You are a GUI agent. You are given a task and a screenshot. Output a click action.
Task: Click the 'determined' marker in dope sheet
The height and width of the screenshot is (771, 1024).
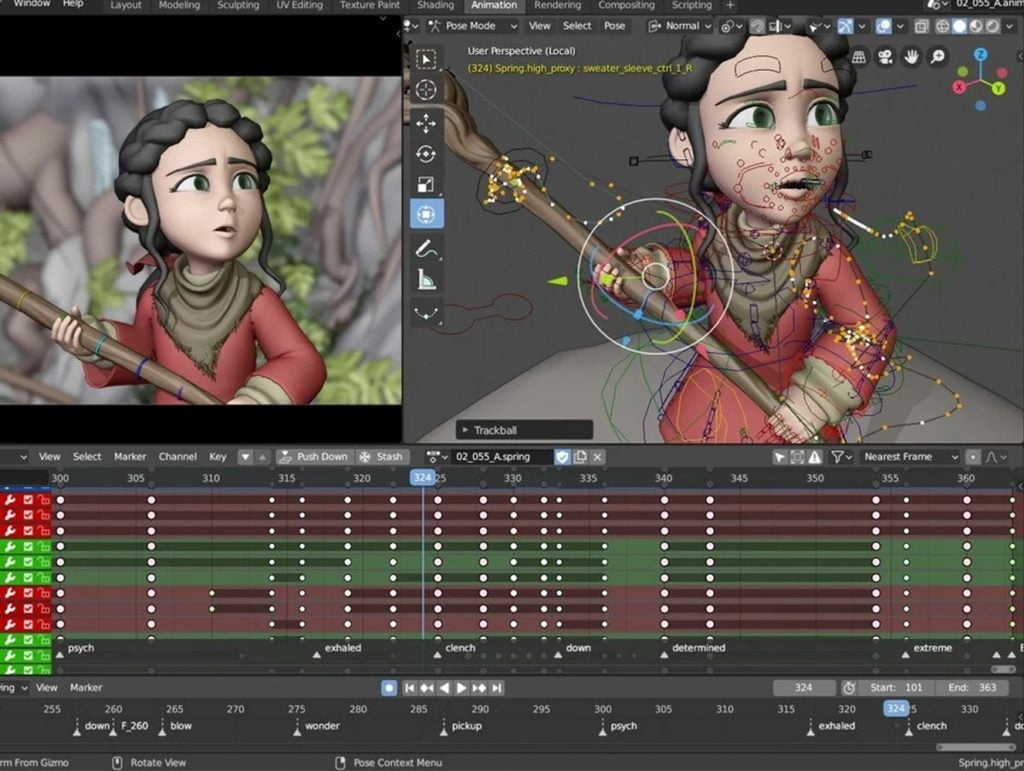coord(698,648)
